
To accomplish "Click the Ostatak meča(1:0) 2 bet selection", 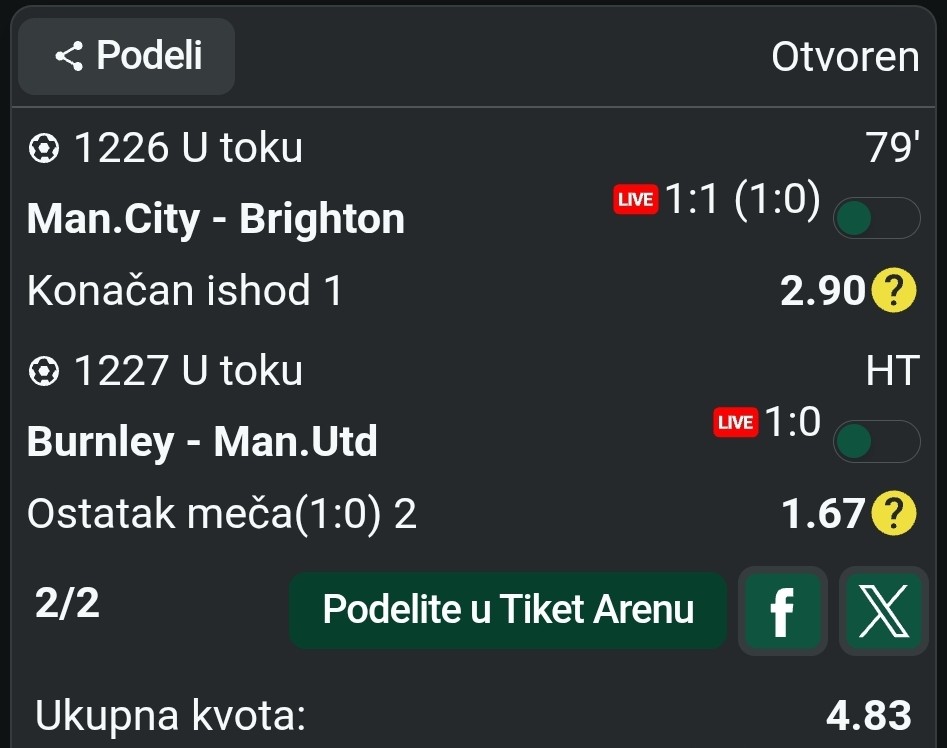I will point(222,514).
